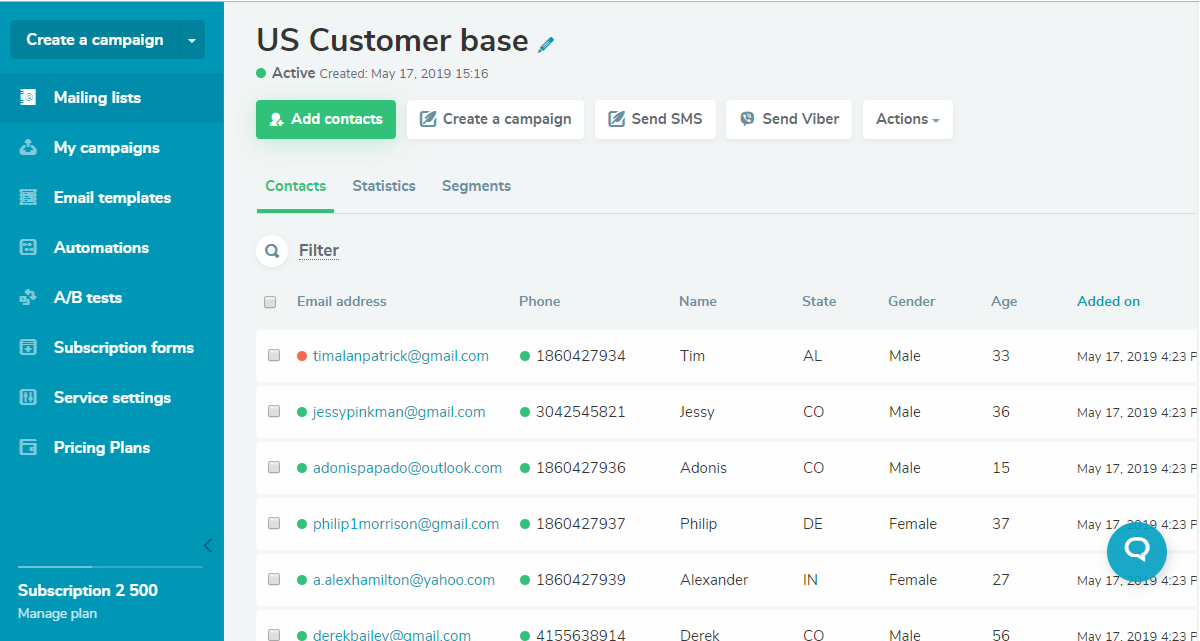Expand the Actions dropdown
Viewport: 1200px width, 641px height.
907,119
